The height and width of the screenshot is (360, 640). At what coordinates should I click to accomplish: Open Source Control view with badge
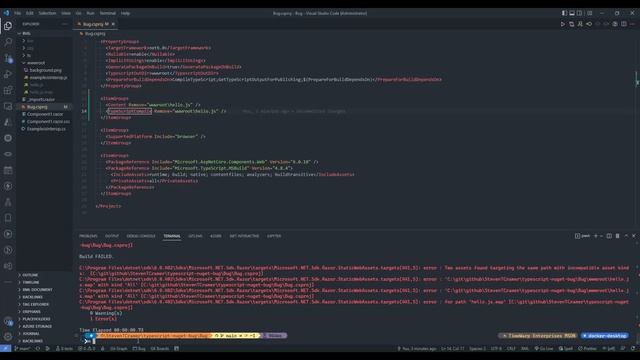point(8,58)
